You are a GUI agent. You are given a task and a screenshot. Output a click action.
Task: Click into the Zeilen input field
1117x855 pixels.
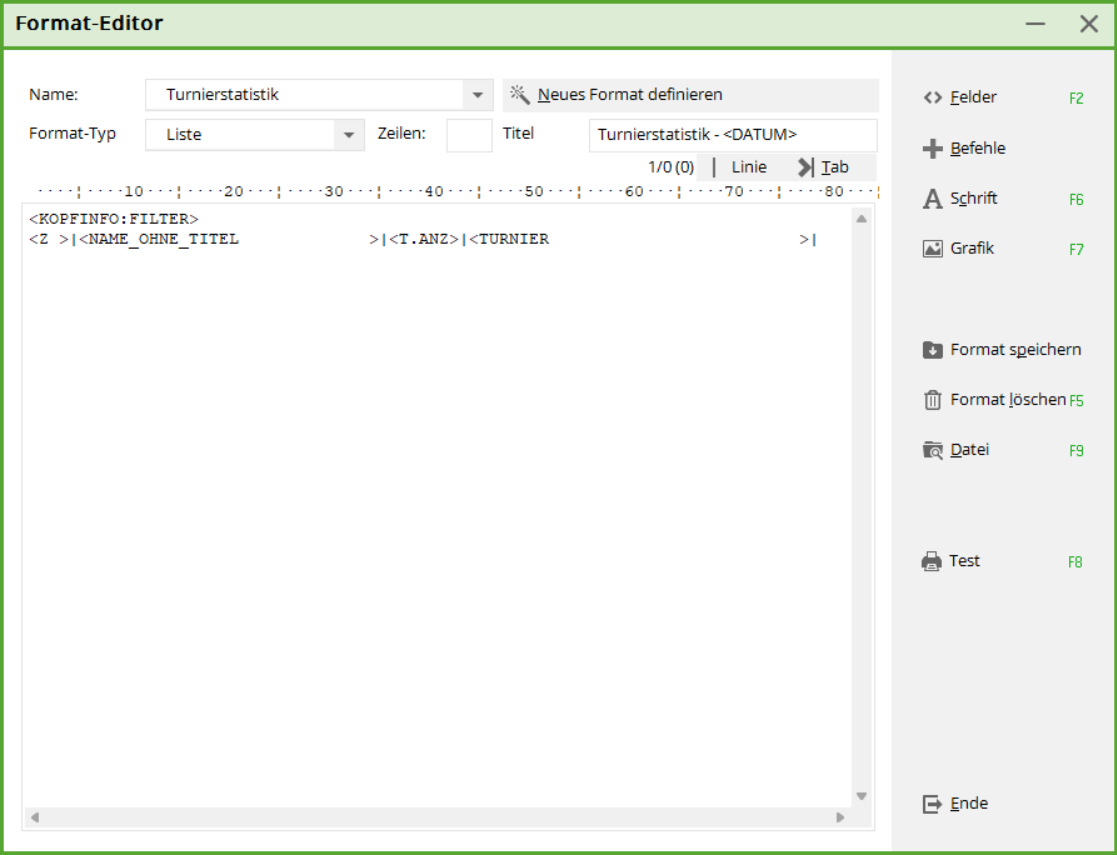pos(469,135)
